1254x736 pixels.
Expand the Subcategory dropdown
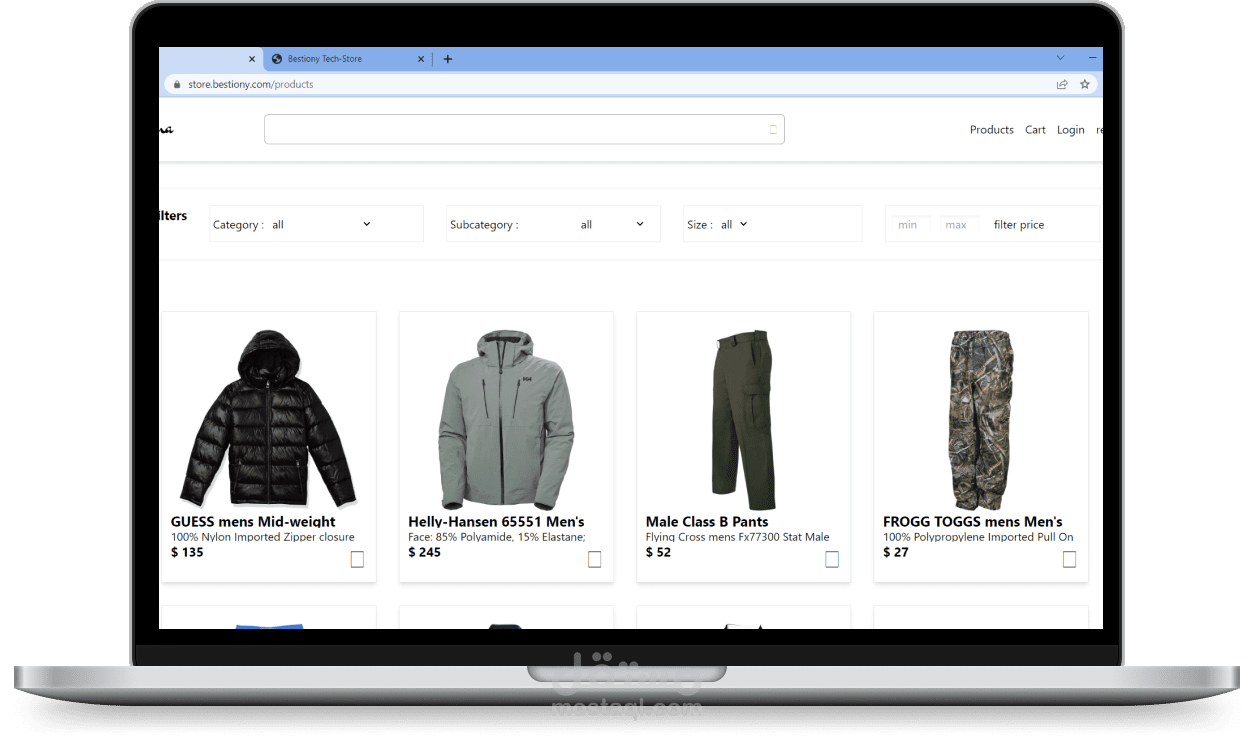click(x=640, y=224)
